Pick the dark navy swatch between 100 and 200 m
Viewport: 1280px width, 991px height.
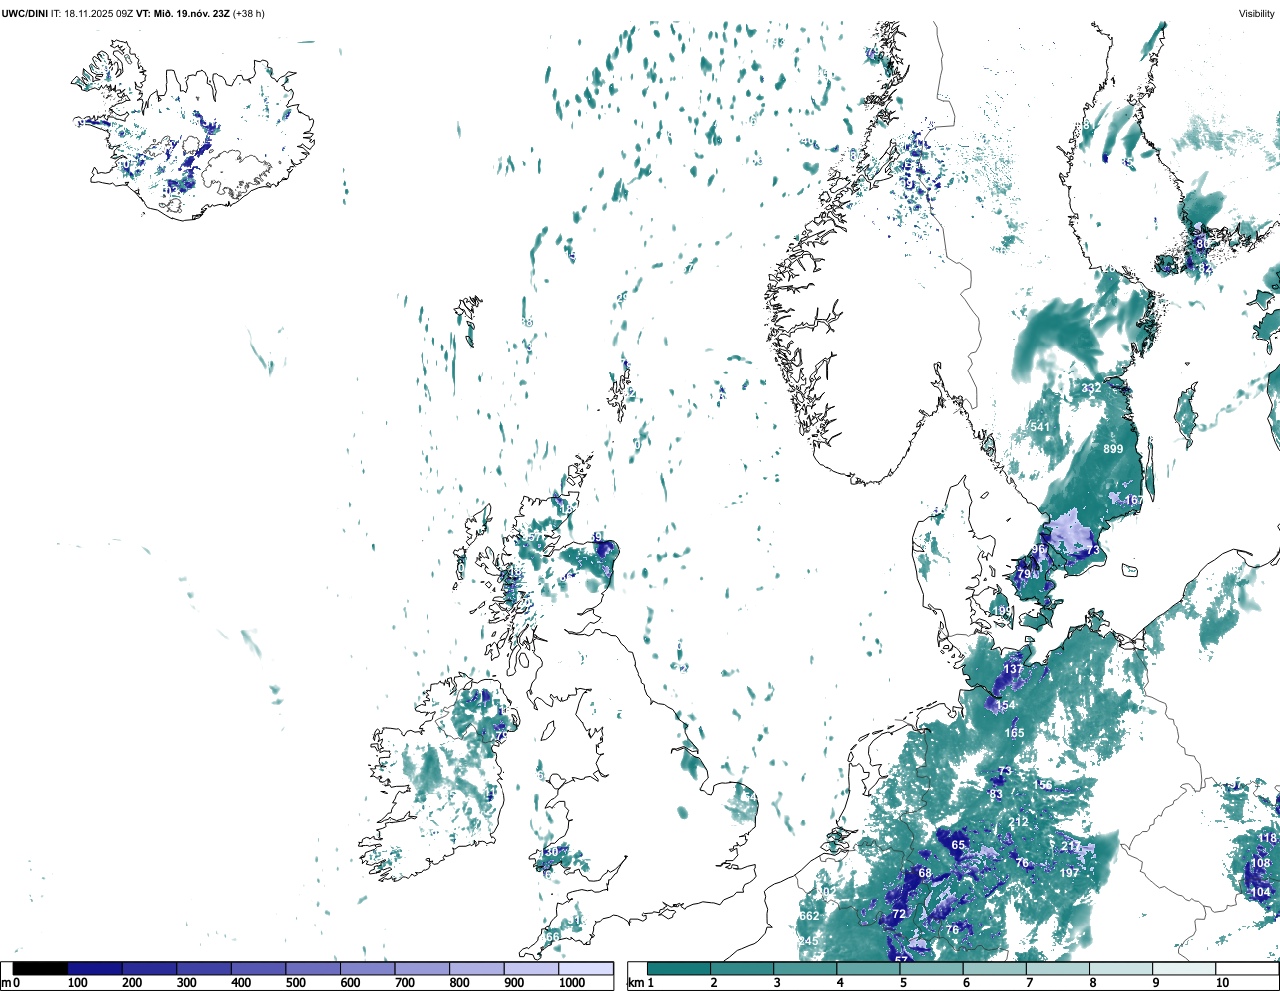(x=95, y=968)
